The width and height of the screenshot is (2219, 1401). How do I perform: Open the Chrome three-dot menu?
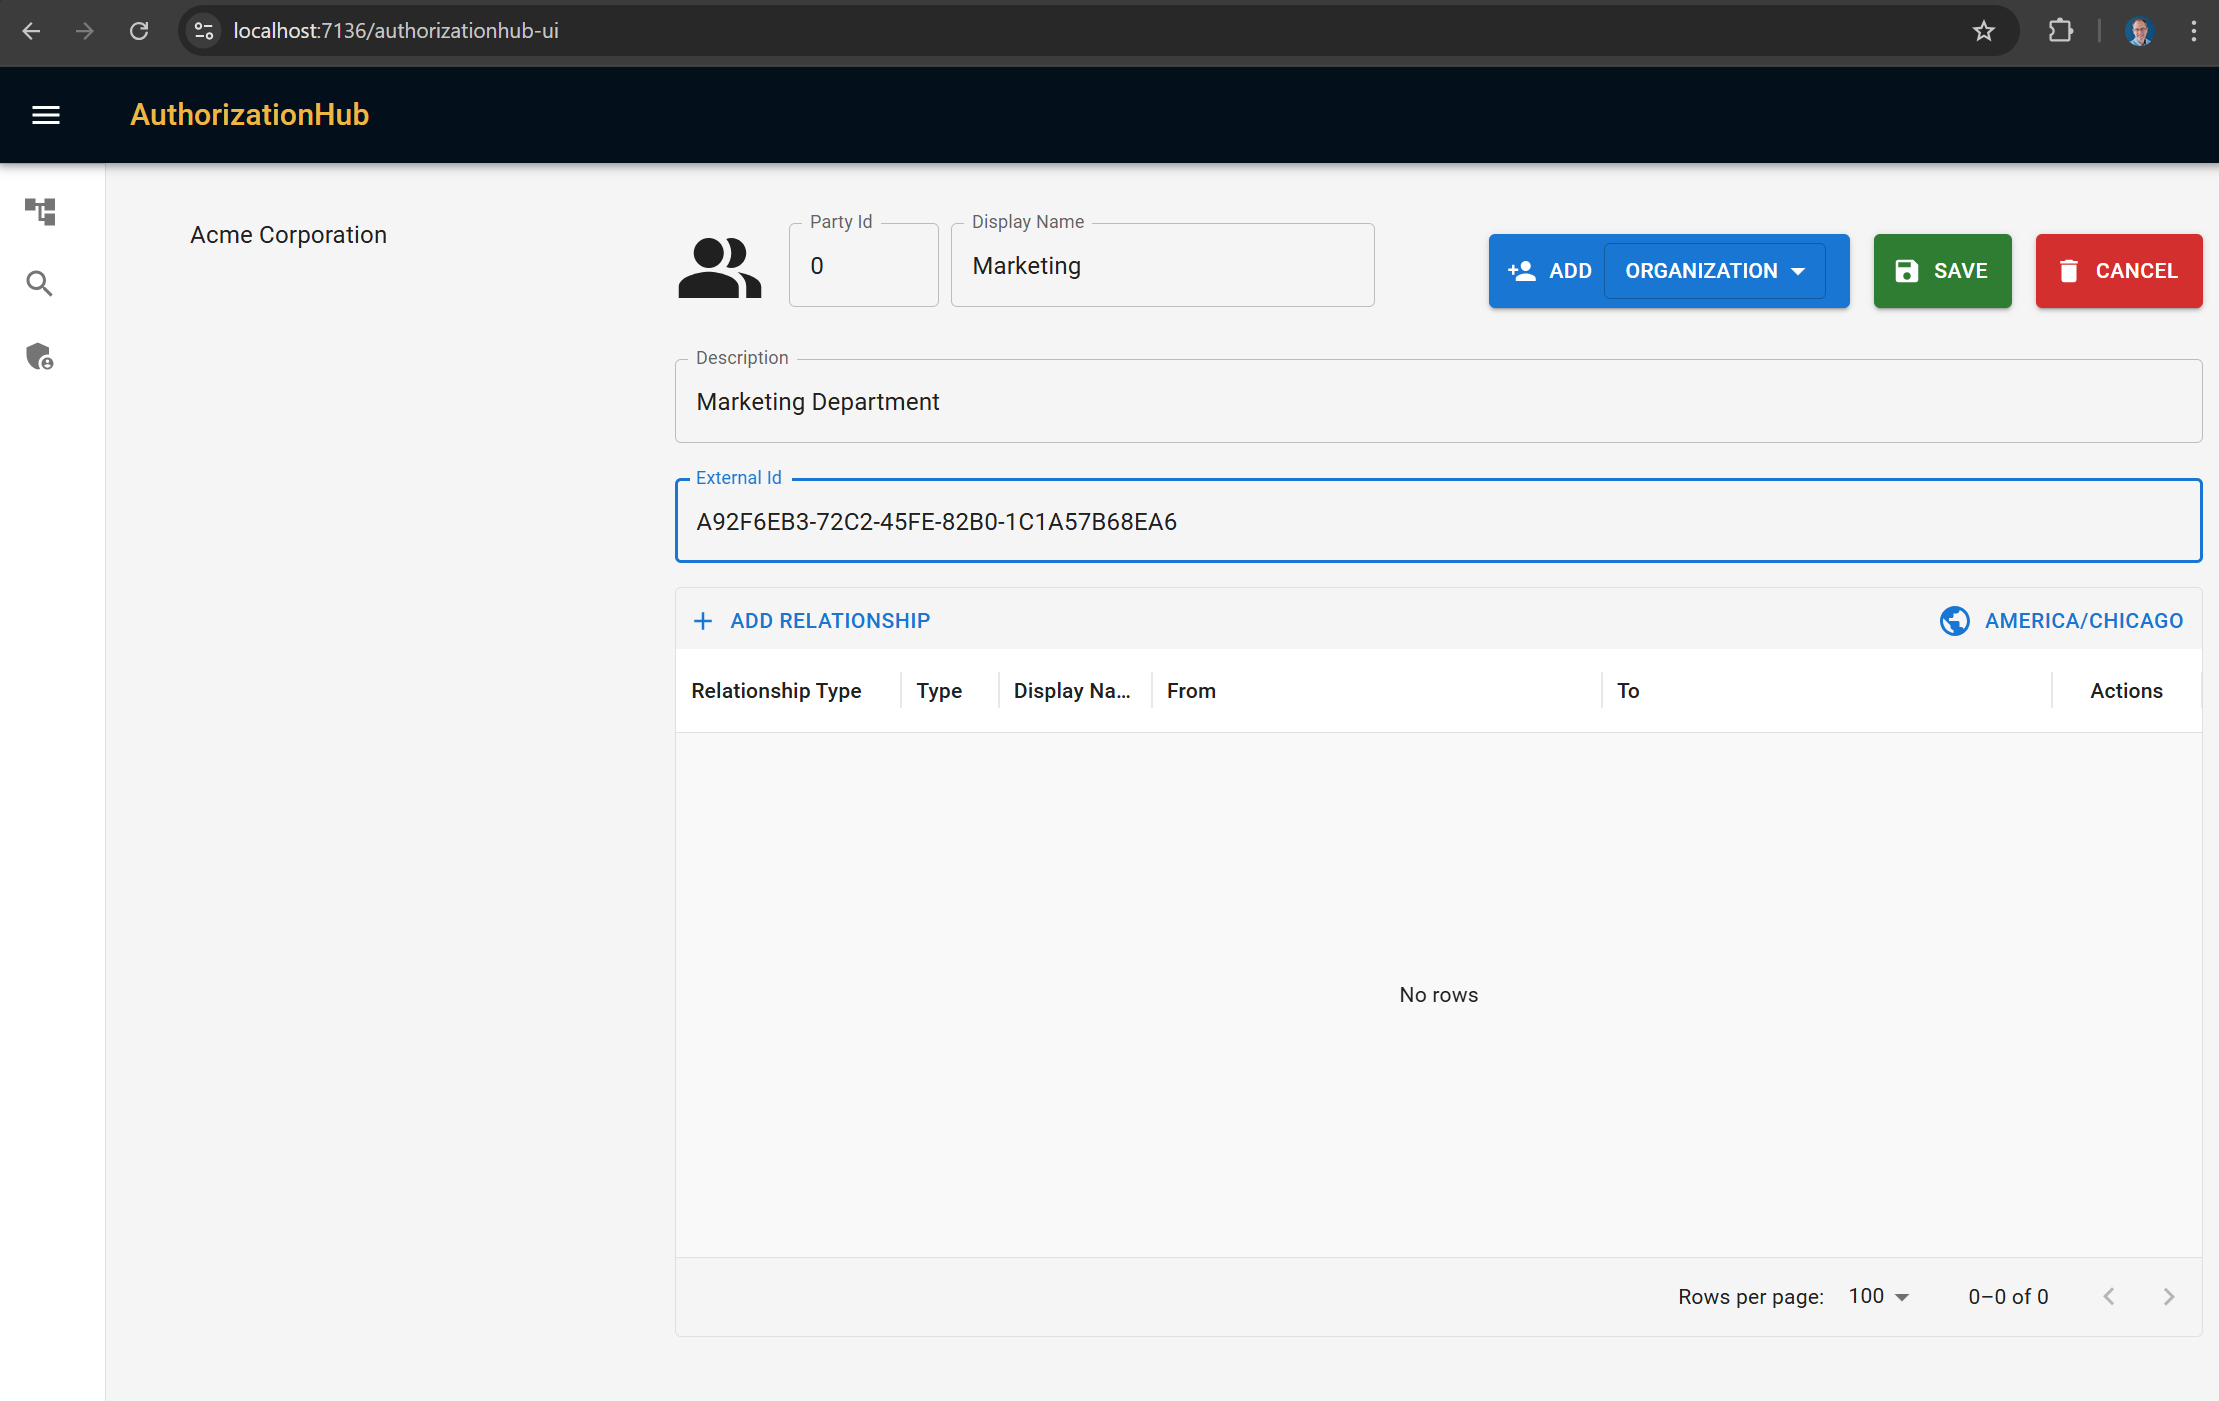pyautogui.click(x=2193, y=31)
